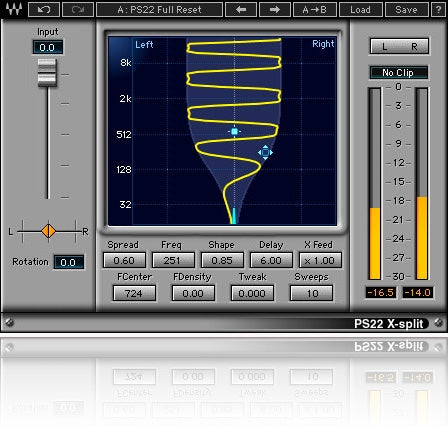Open the help question mark
448x426 pixels.
coord(439,10)
